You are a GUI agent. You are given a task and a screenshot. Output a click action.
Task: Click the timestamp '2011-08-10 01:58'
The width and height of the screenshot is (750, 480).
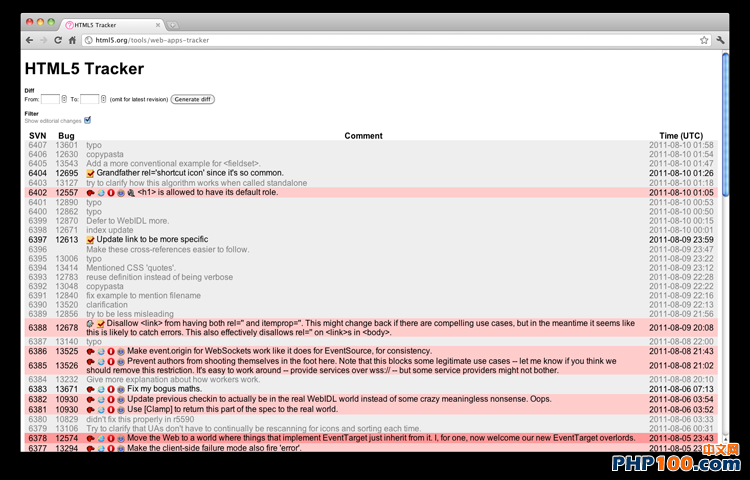pyautogui.click(x=681, y=145)
